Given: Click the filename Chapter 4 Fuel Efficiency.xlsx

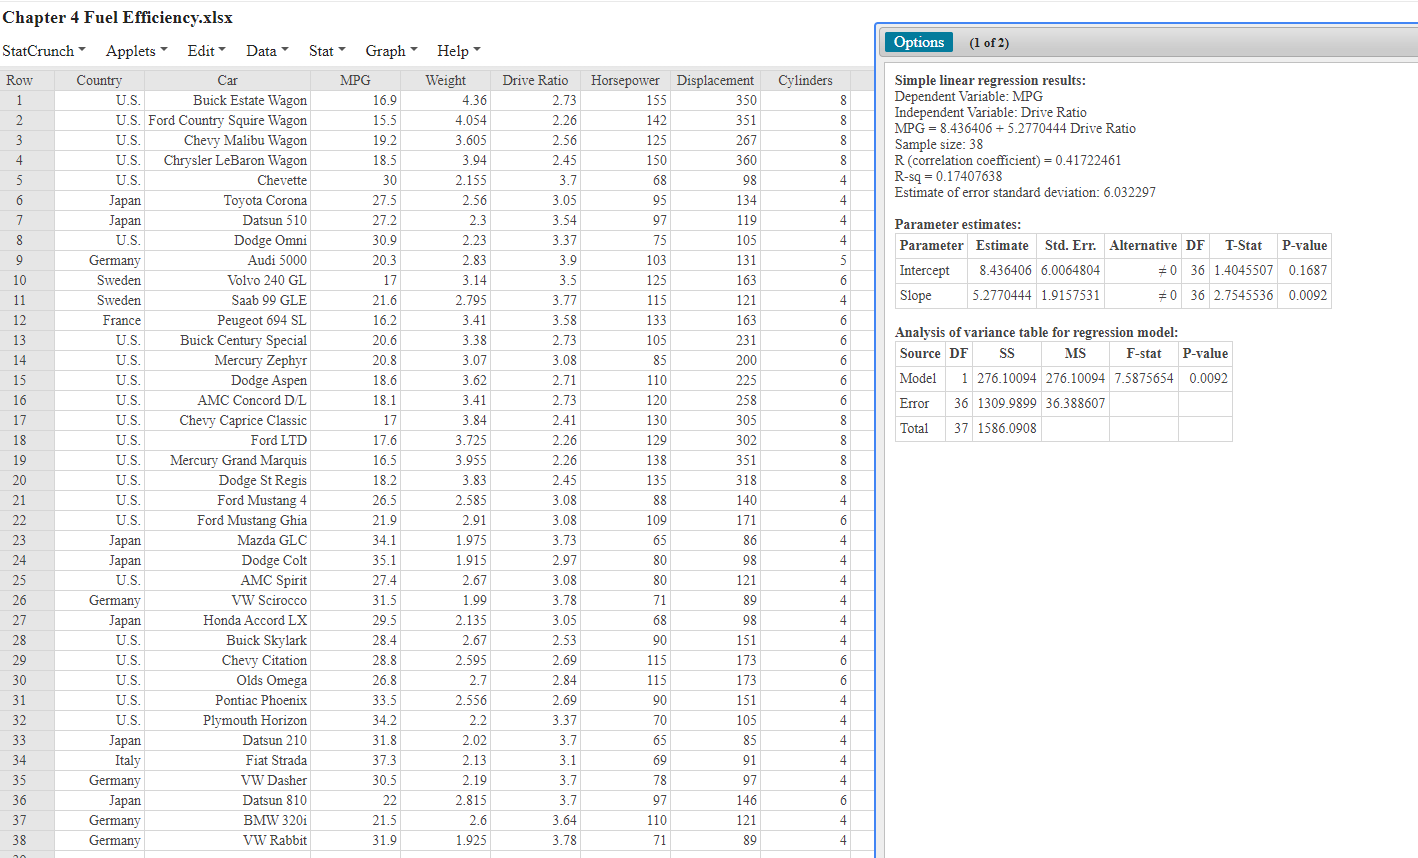Looking at the screenshot, I should click(116, 17).
